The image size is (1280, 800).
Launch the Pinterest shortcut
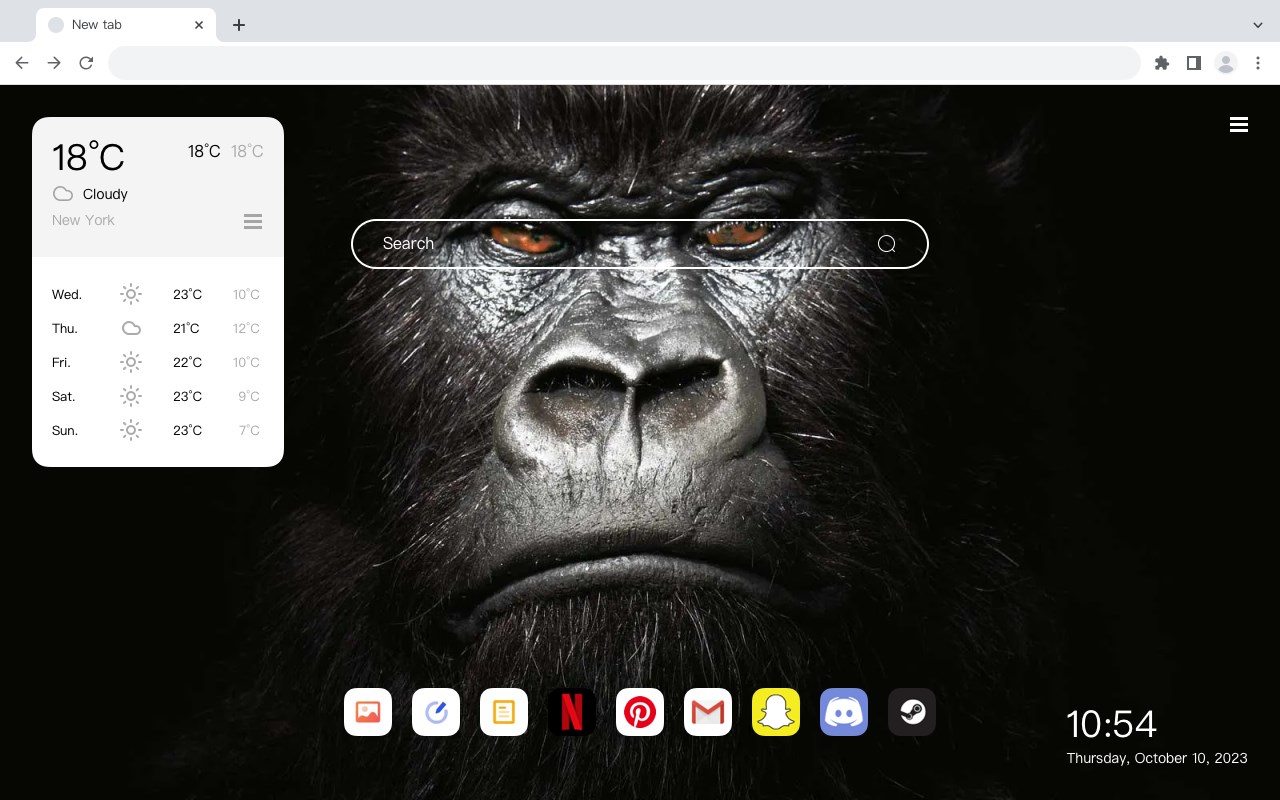[640, 712]
